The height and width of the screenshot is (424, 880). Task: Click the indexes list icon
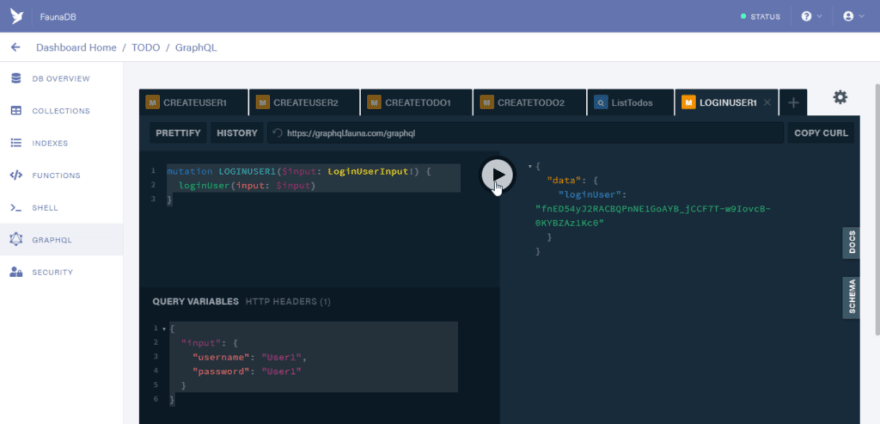[16, 143]
